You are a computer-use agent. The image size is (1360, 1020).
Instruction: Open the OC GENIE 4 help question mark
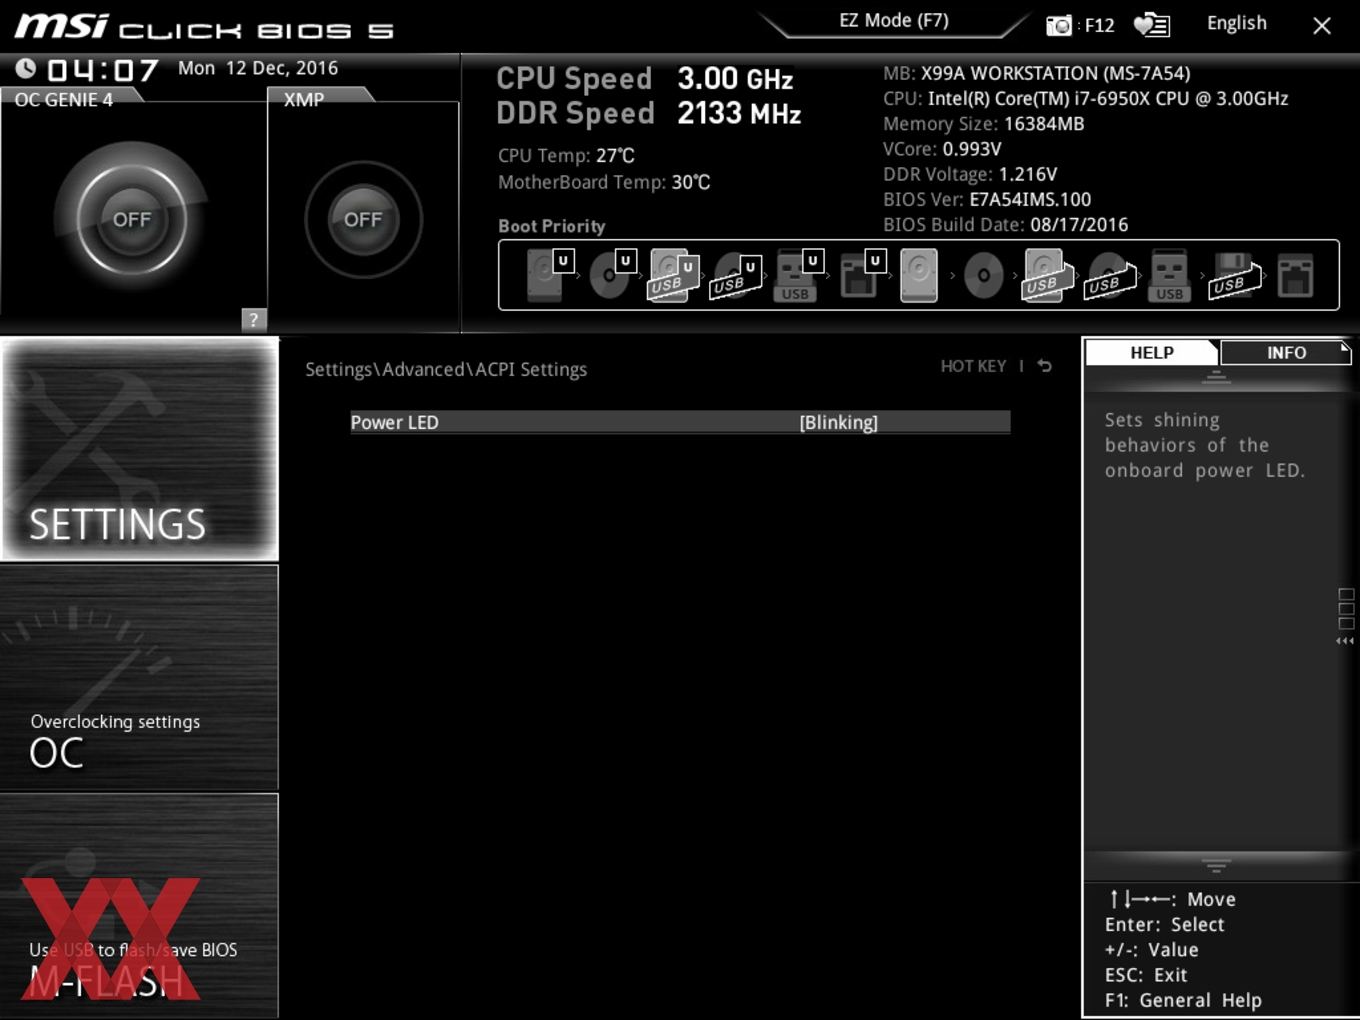254,319
